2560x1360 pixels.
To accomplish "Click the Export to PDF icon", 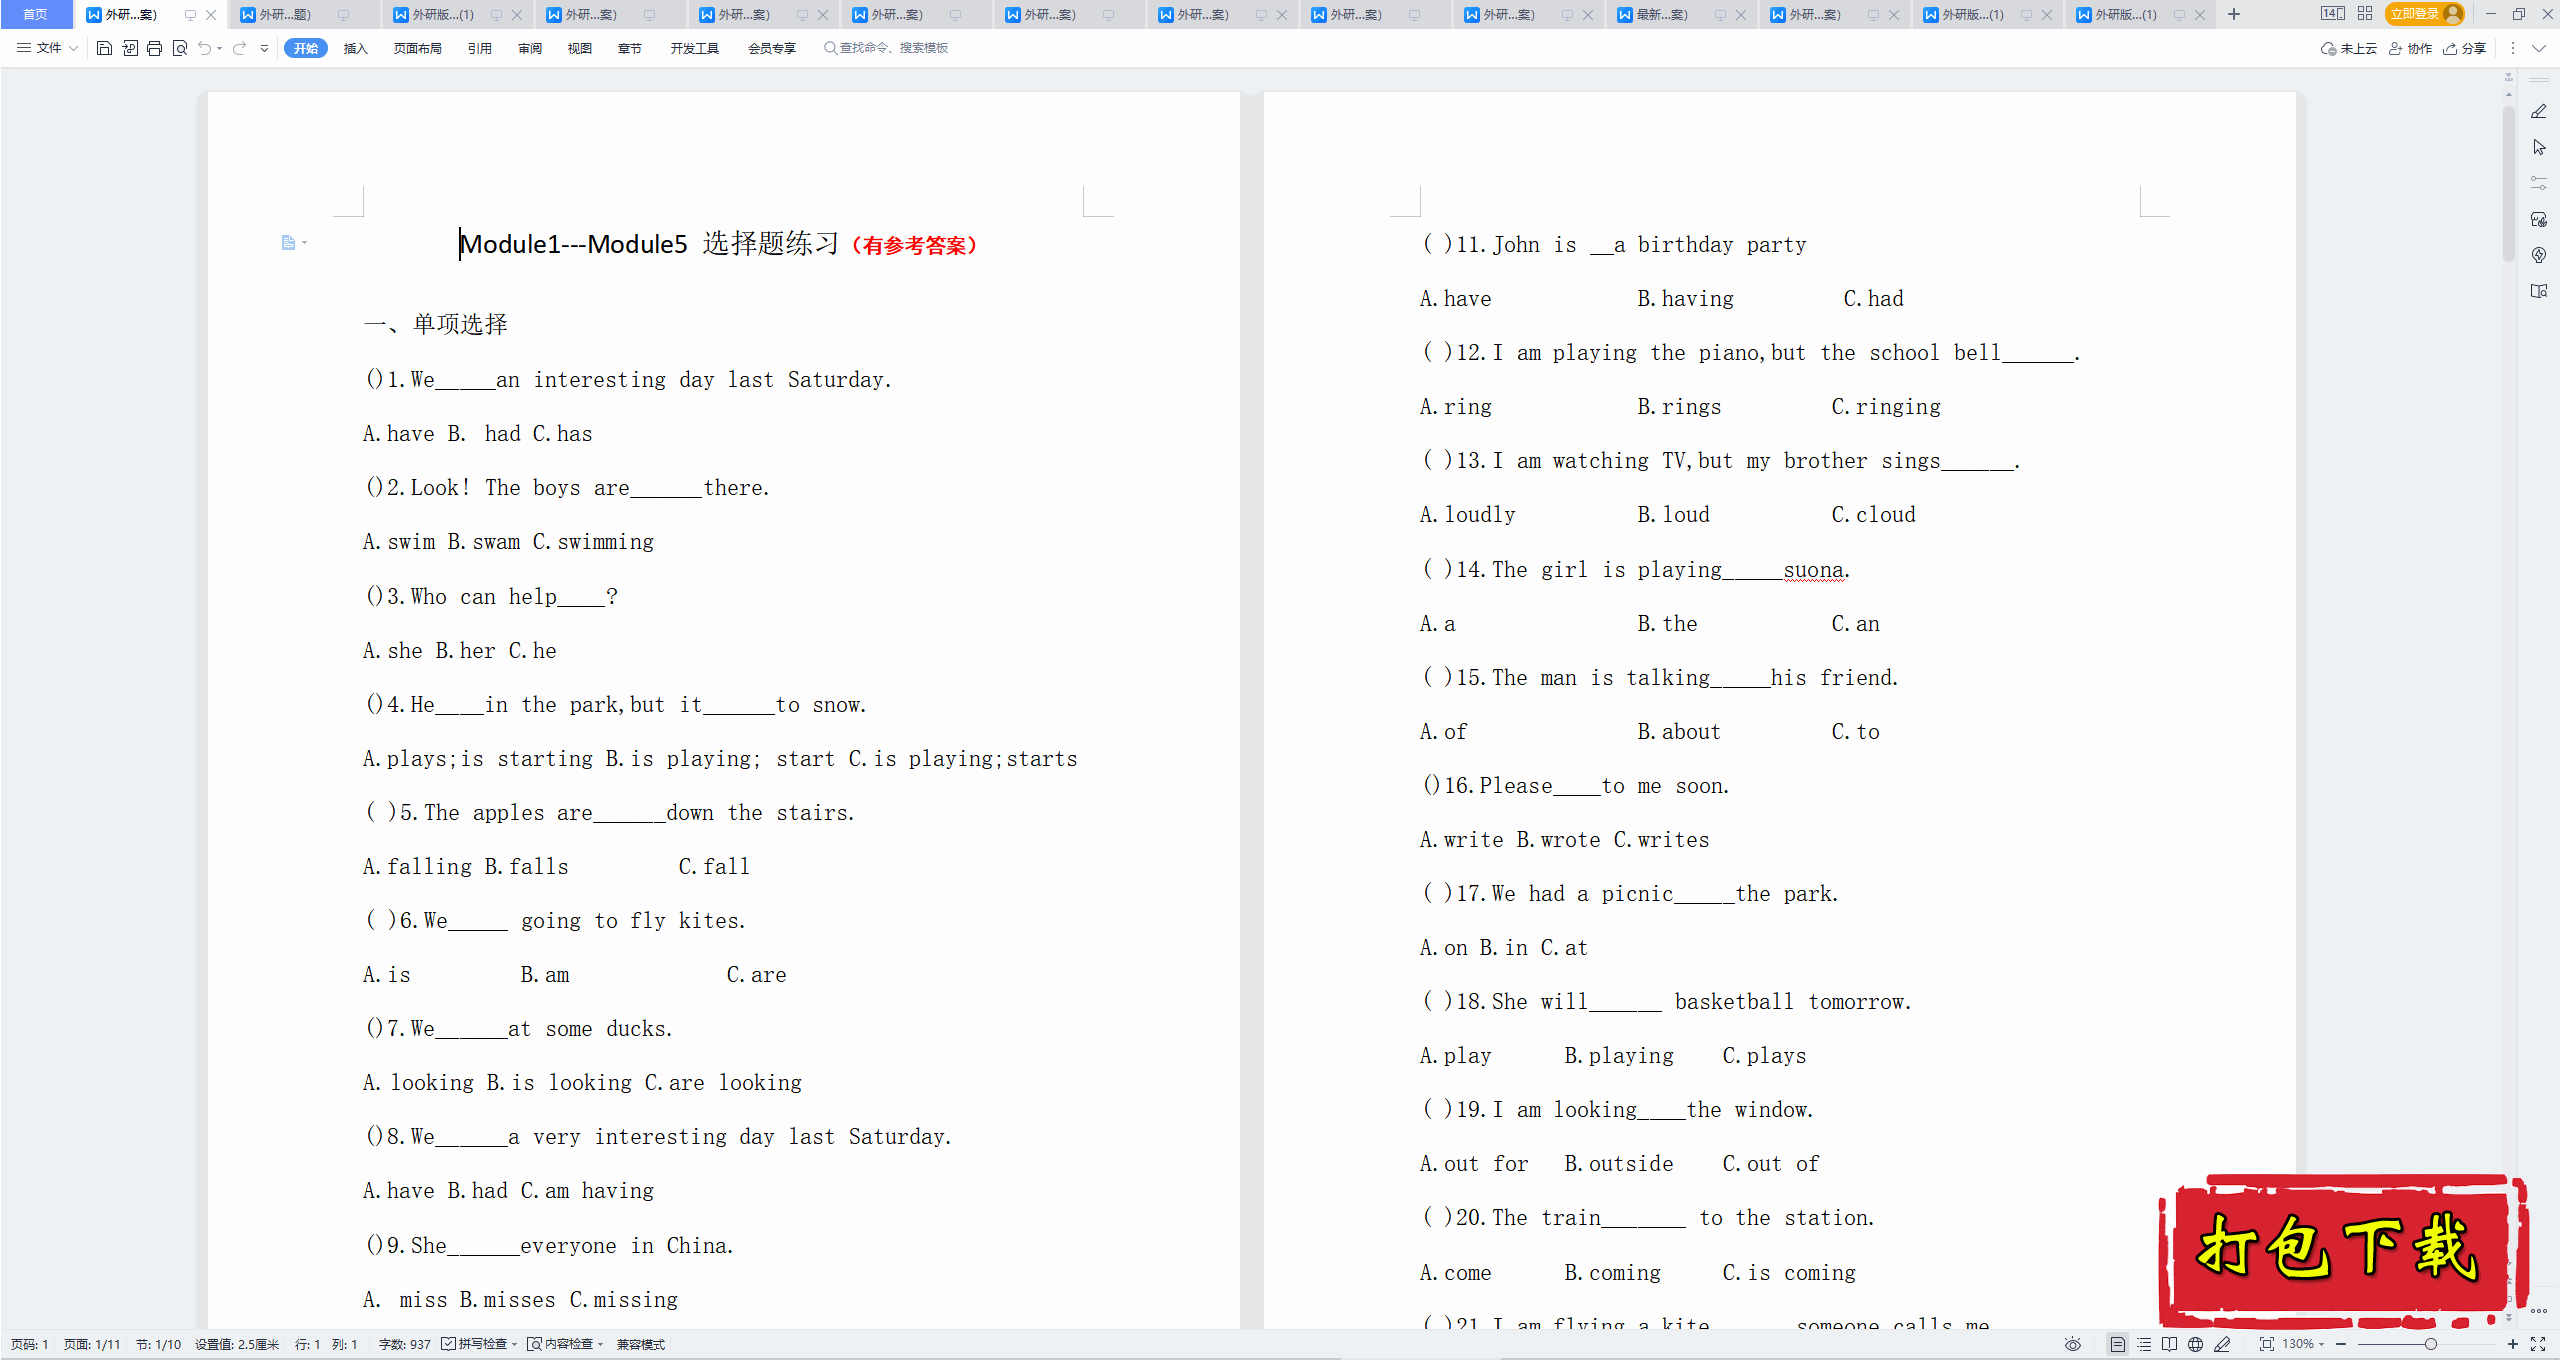I will pos(130,48).
